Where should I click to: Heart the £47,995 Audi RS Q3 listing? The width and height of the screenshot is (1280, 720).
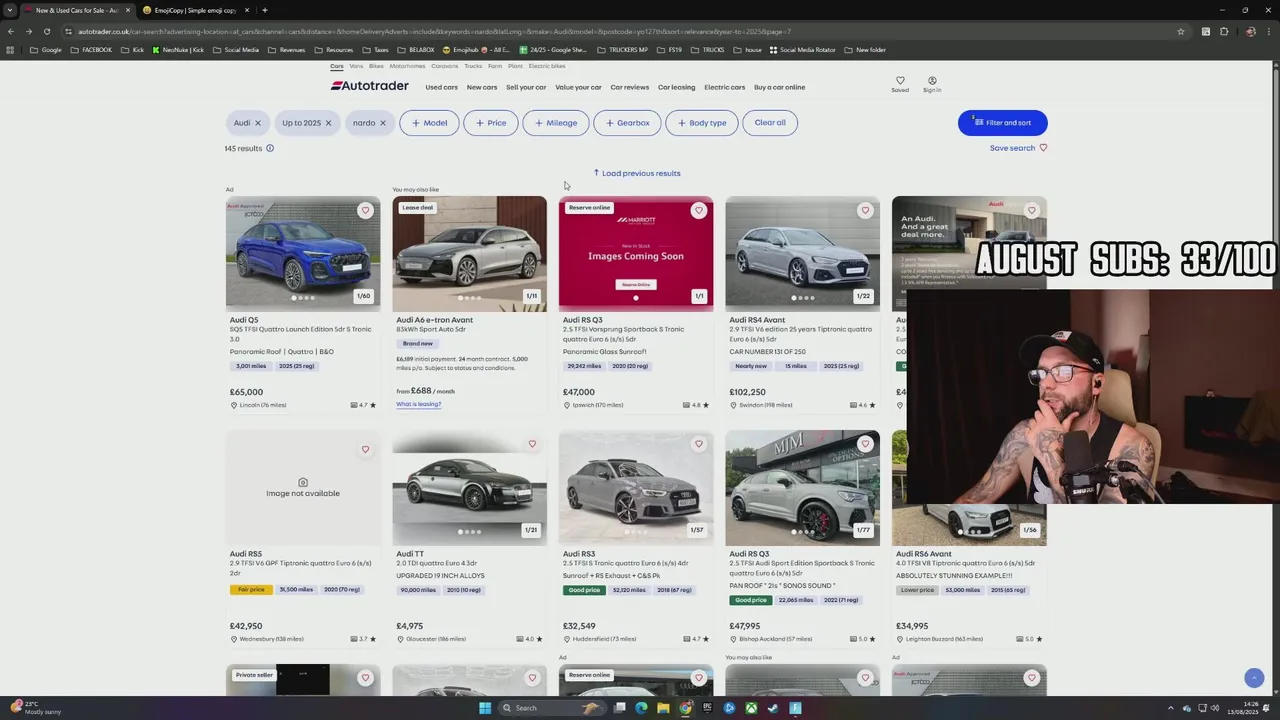pos(865,444)
